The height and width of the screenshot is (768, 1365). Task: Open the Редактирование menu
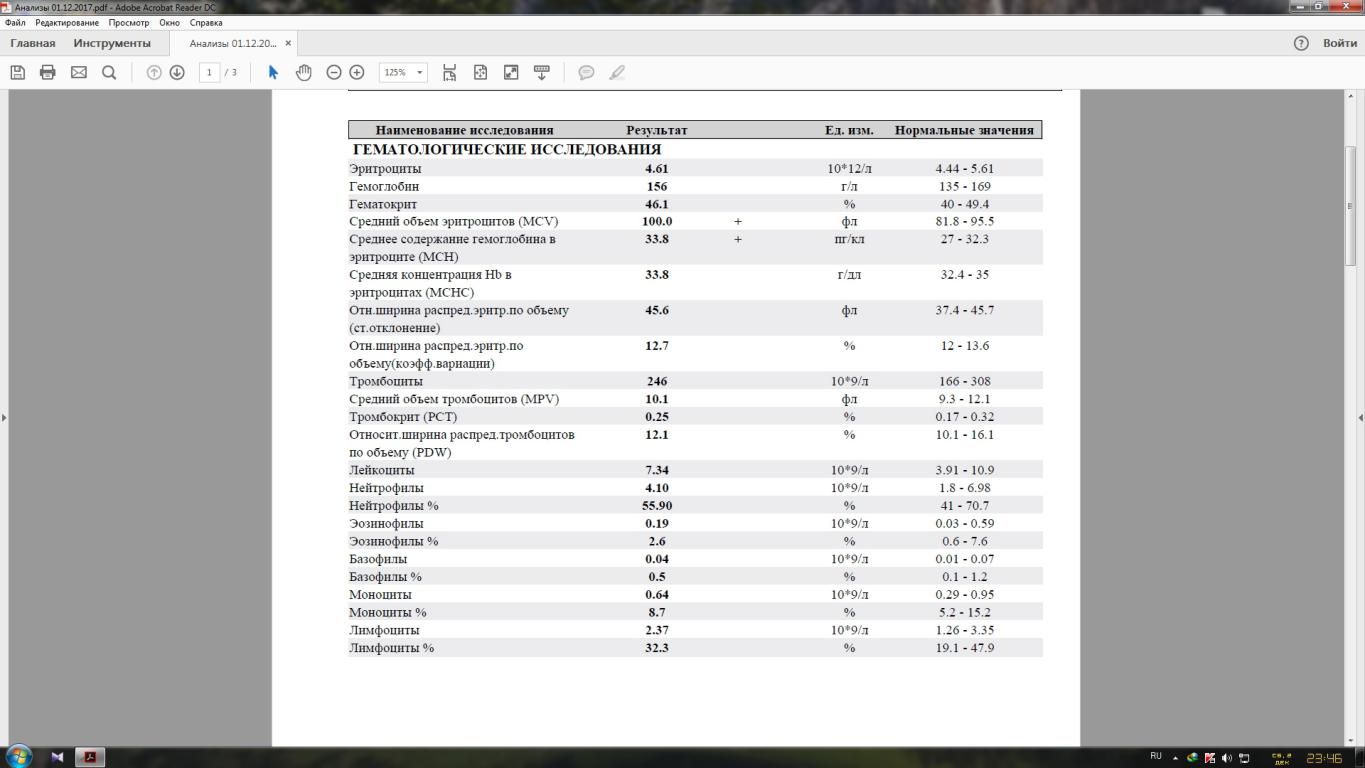67,22
